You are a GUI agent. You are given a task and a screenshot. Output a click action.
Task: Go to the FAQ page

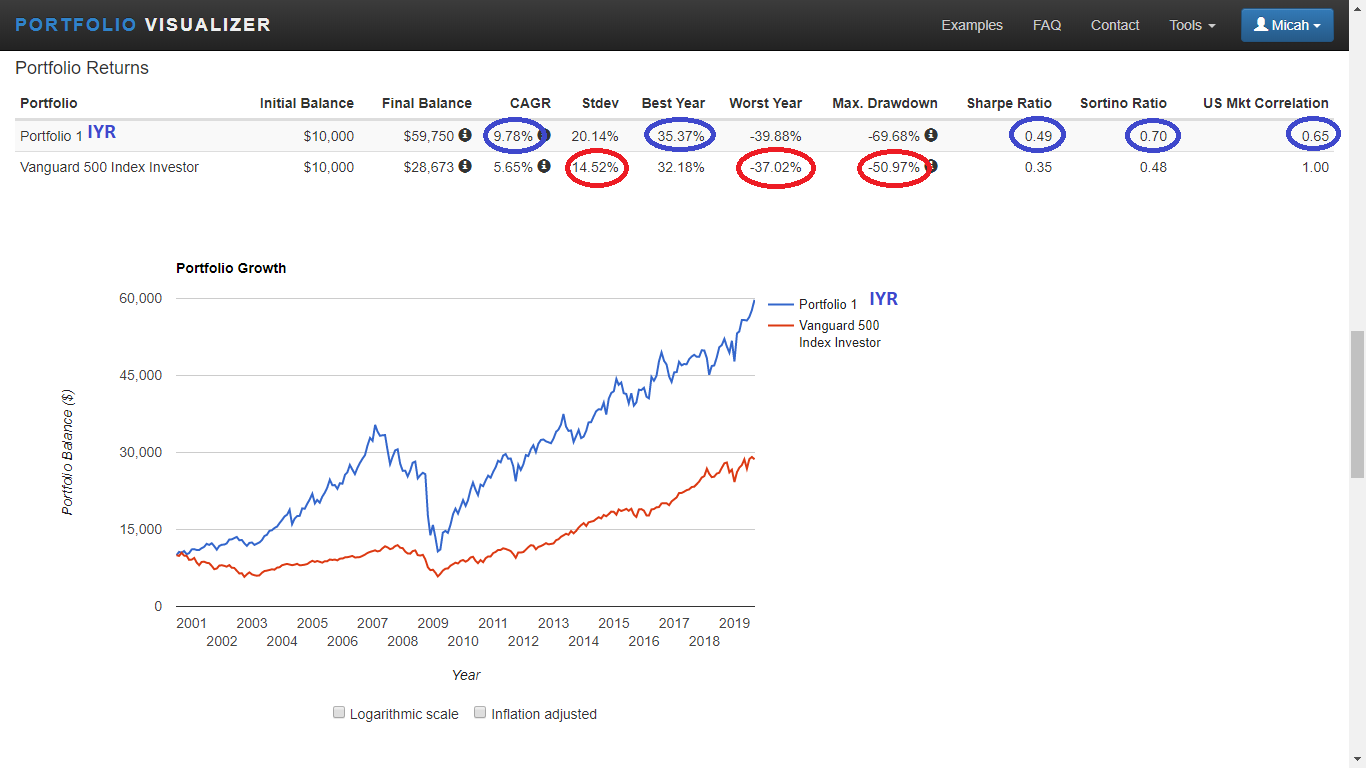pos(1047,25)
